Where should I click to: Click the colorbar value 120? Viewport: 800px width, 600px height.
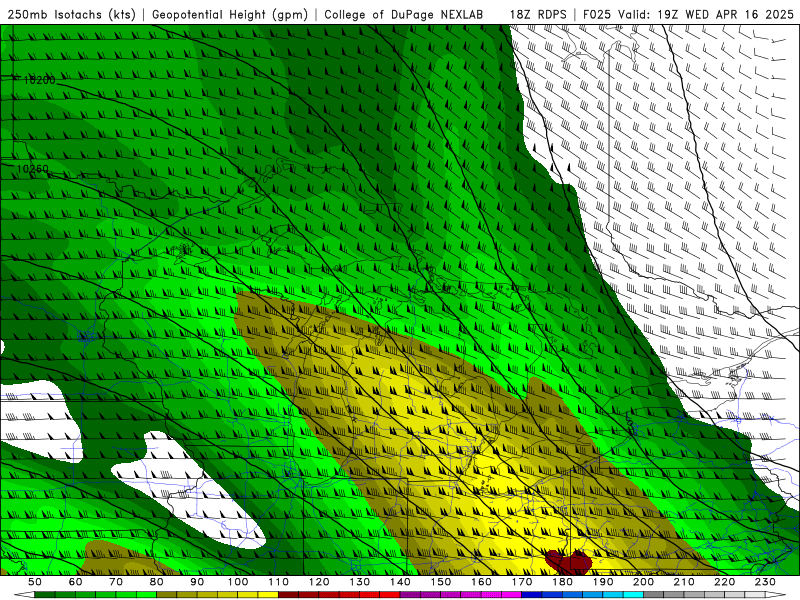tap(319, 582)
